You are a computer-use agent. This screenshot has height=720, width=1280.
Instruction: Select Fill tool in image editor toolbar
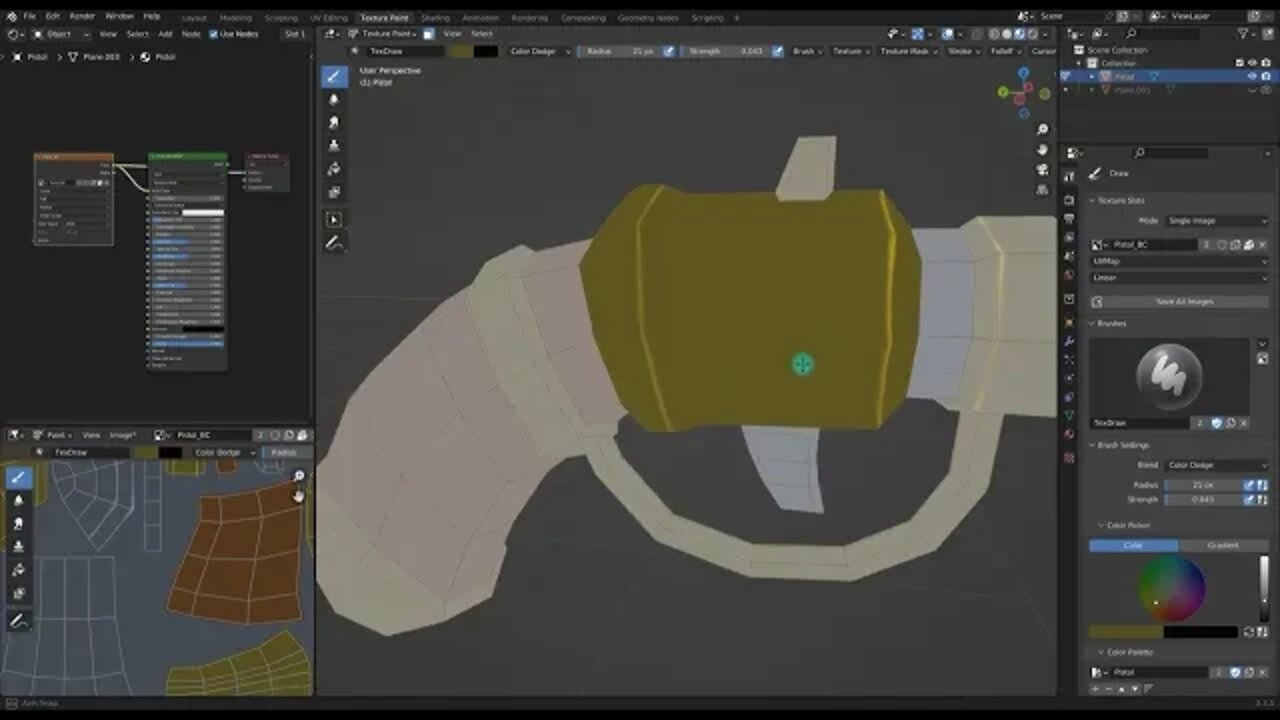[x=18, y=569]
